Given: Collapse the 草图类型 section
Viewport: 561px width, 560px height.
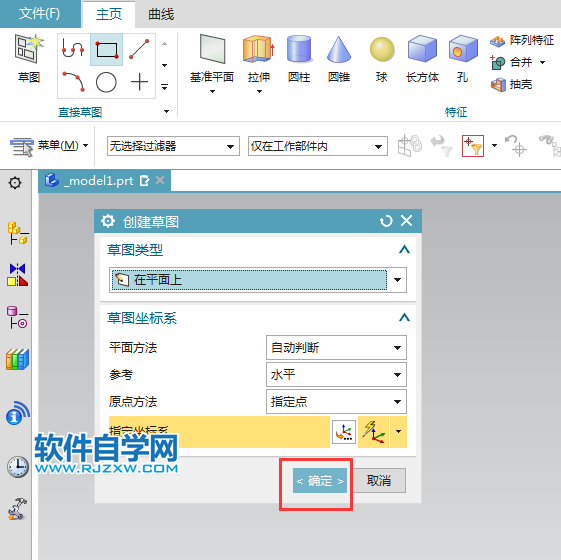Looking at the screenshot, I should (x=404, y=249).
